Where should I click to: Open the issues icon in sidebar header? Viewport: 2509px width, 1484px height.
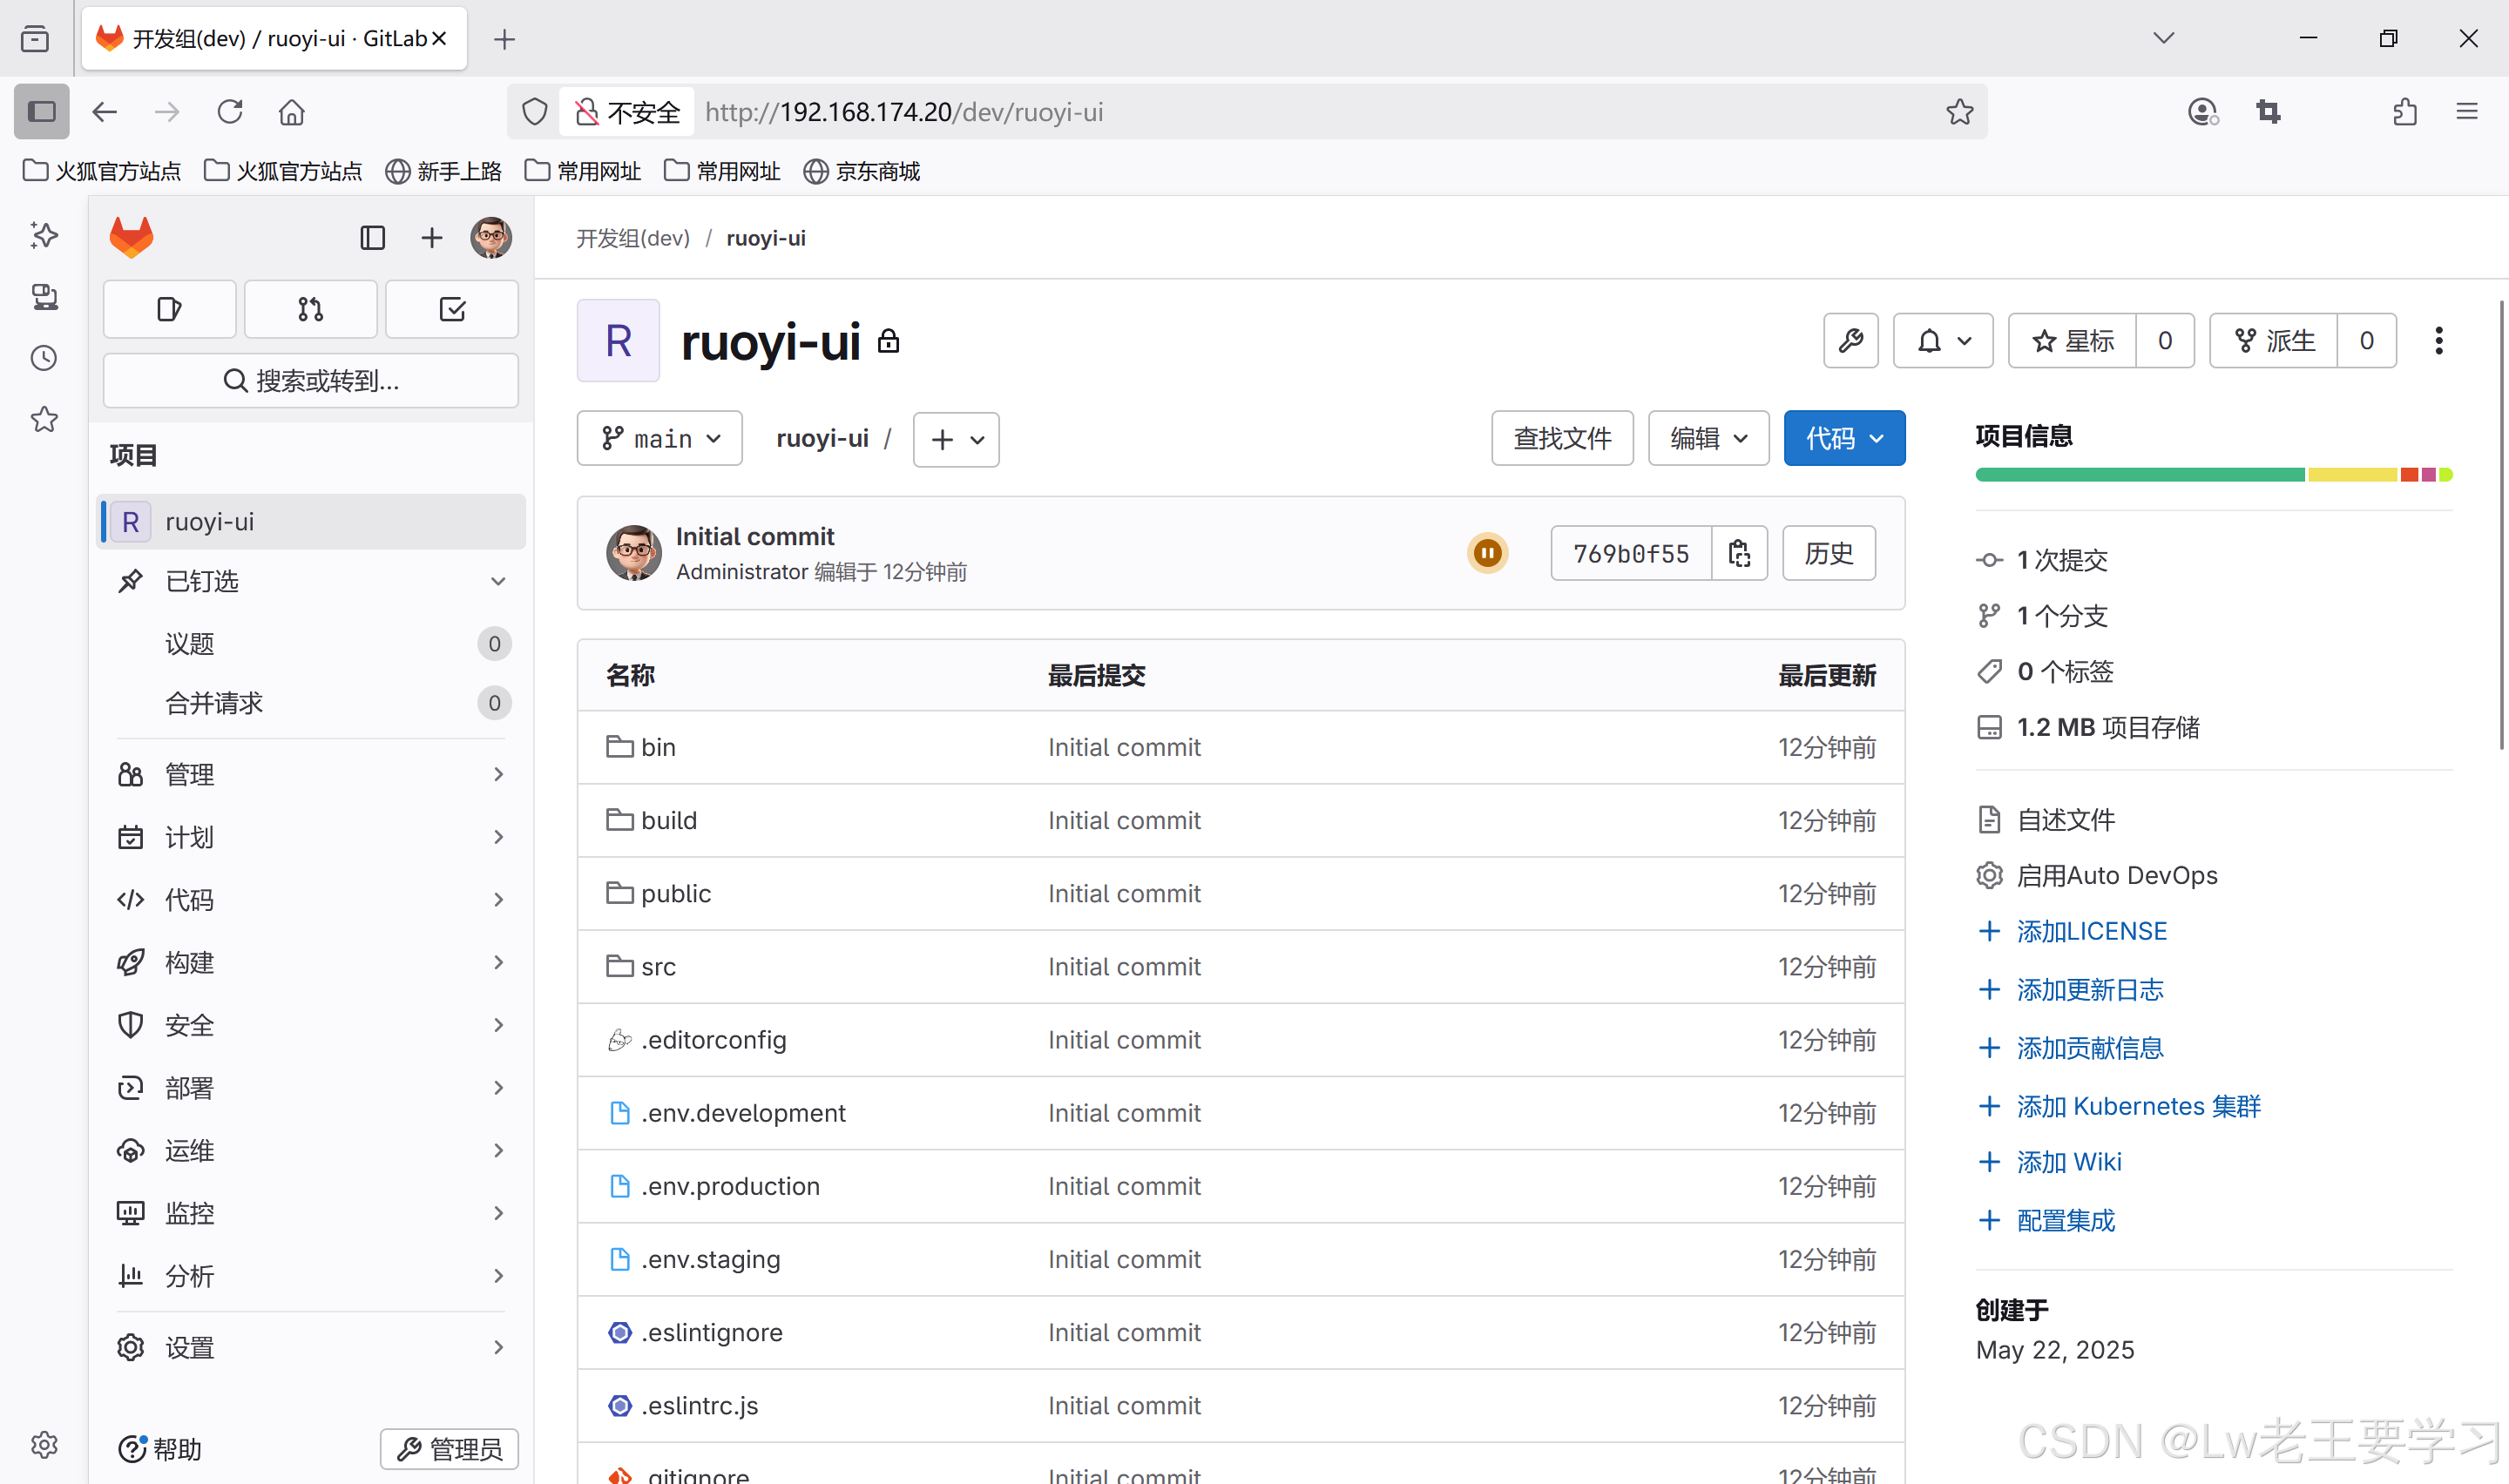point(169,309)
